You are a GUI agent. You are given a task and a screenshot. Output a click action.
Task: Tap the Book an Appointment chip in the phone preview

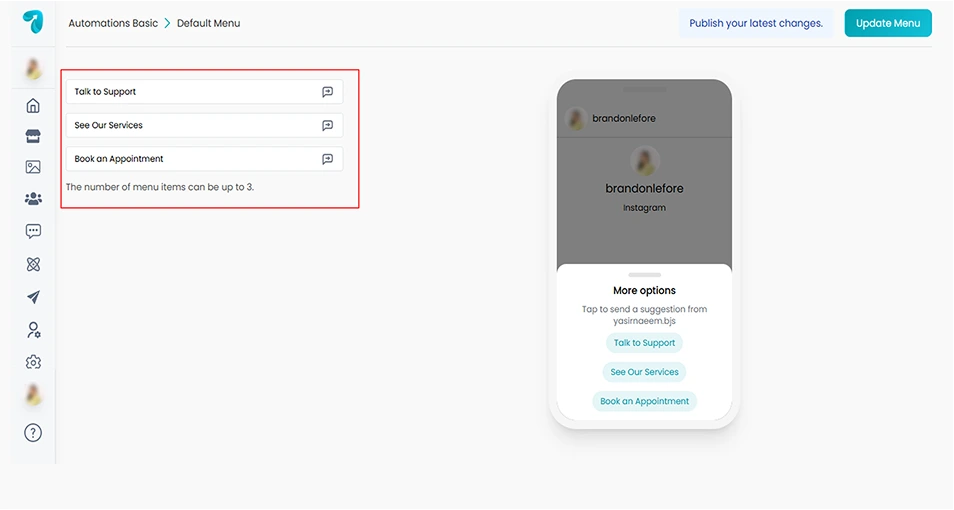point(644,401)
